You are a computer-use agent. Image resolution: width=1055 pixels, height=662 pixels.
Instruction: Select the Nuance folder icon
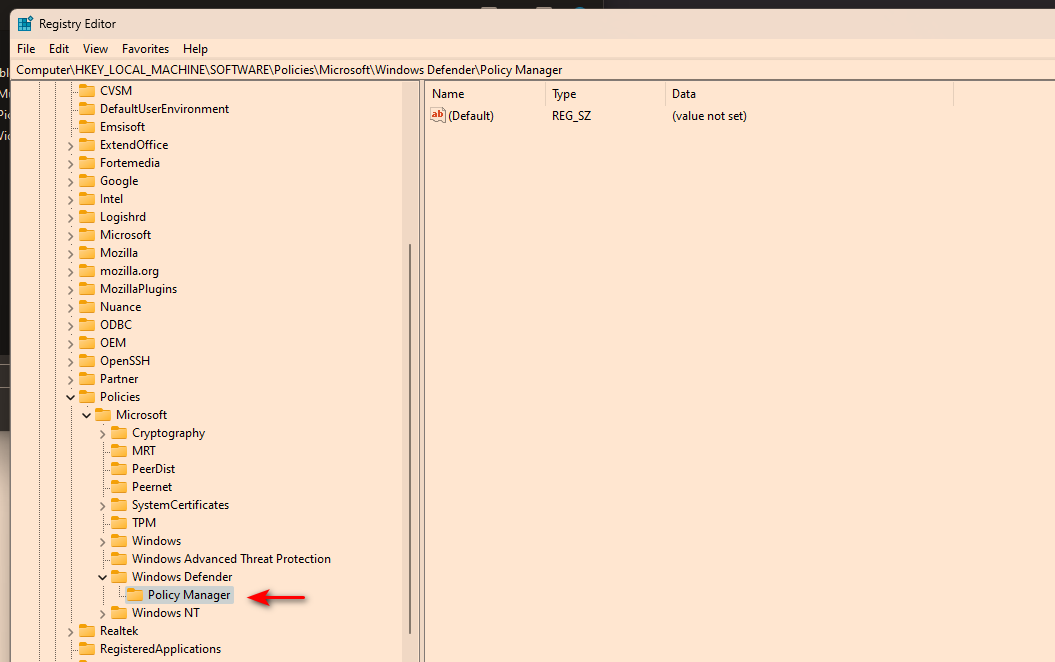click(87, 307)
